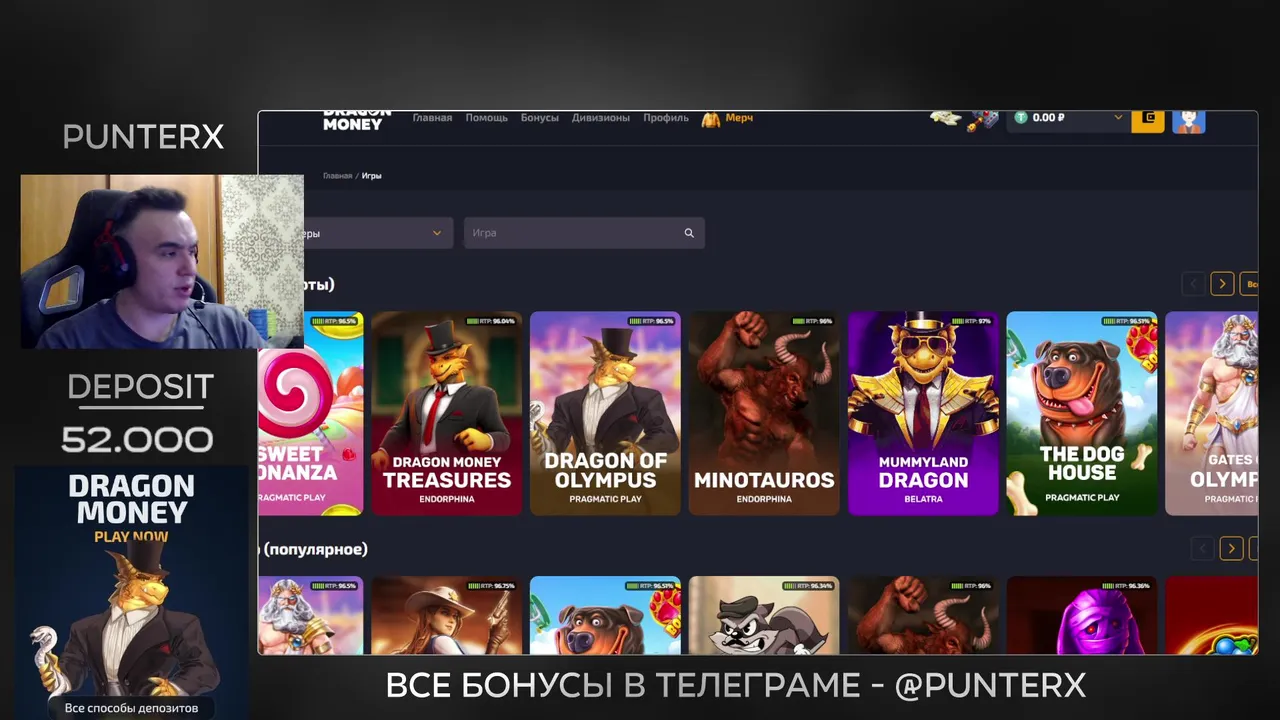Go to the Бонусы page
This screenshot has width=1280, height=720.
(x=540, y=118)
